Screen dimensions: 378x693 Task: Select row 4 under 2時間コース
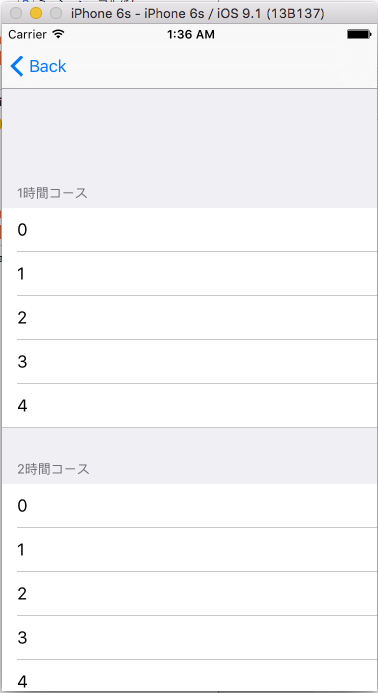(190, 676)
